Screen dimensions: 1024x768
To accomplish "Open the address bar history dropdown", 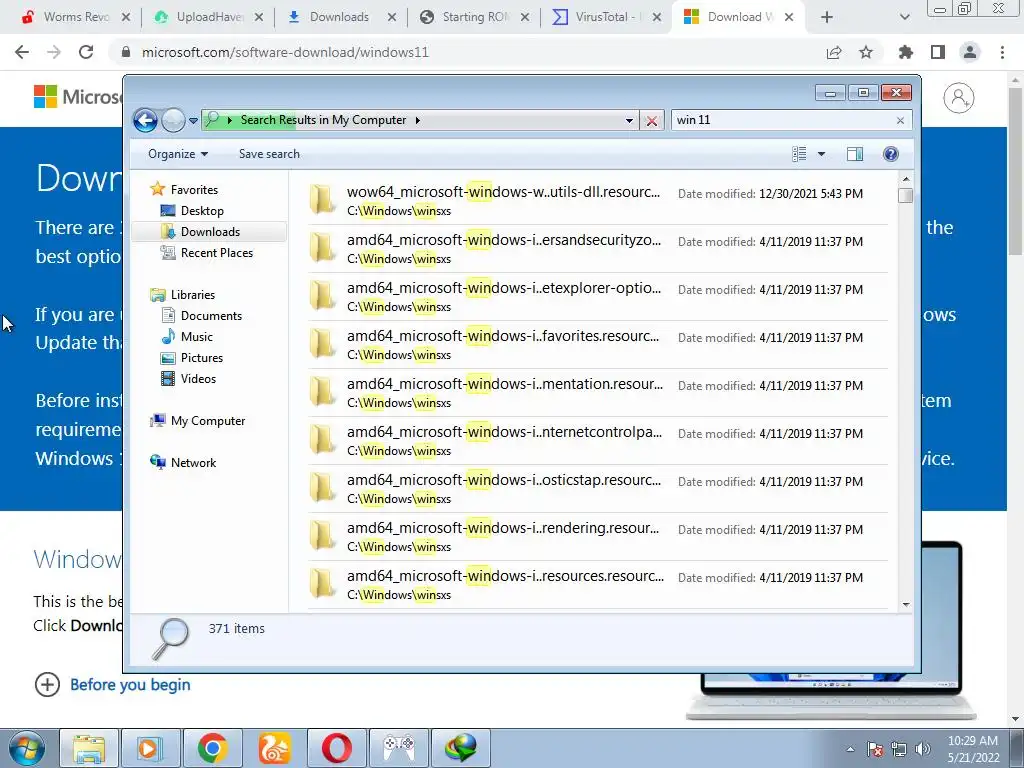I will coord(629,120).
